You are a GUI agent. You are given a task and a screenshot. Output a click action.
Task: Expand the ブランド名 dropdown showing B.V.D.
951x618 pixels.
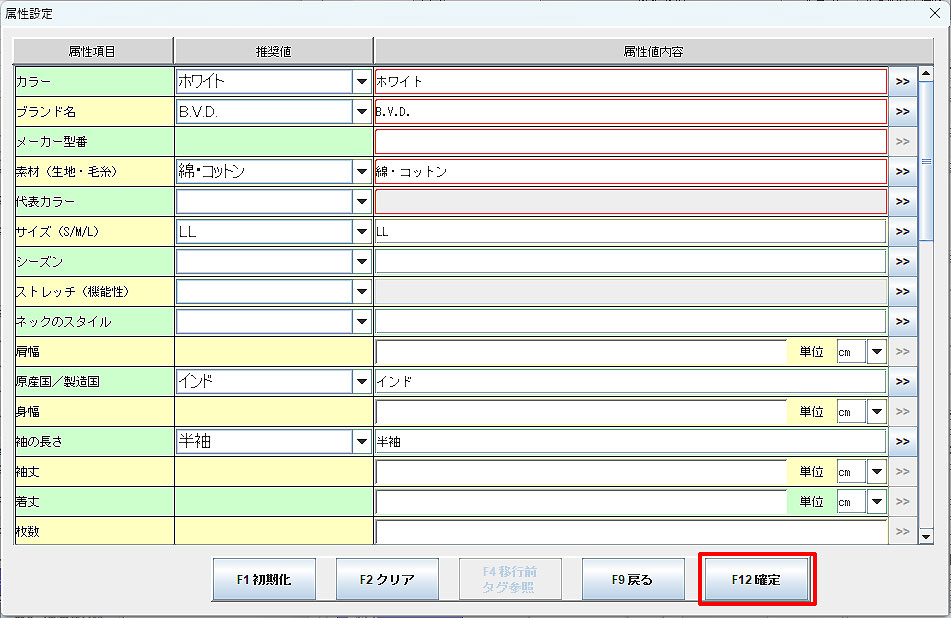pos(361,112)
